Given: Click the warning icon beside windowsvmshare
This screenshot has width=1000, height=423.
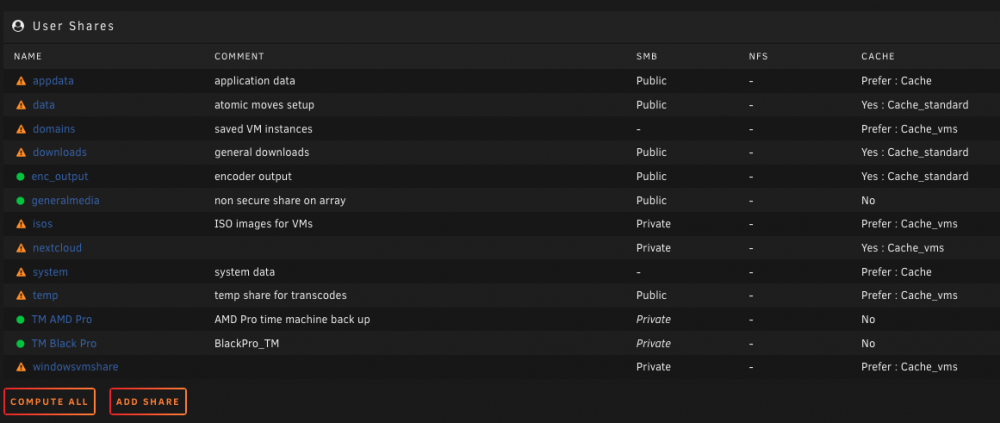Looking at the screenshot, I should pyautogui.click(x=21, y=367).
